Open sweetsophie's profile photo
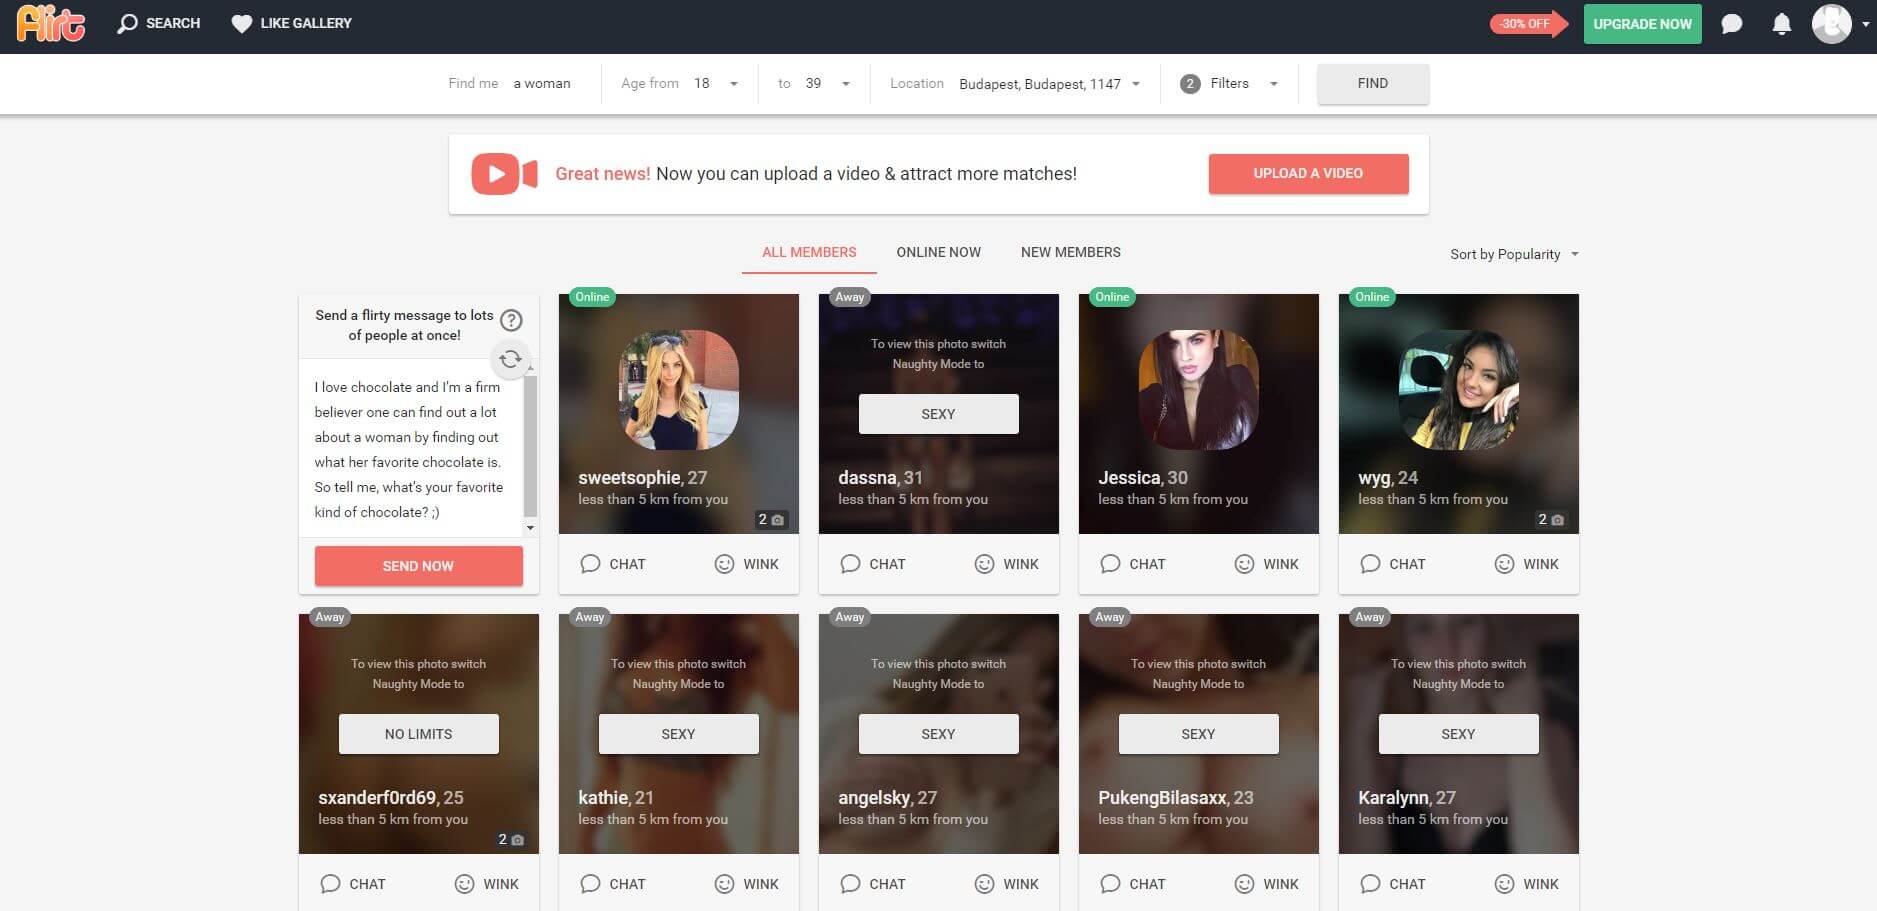Viewport: 1877px width, 911px height. coord(678,390)
